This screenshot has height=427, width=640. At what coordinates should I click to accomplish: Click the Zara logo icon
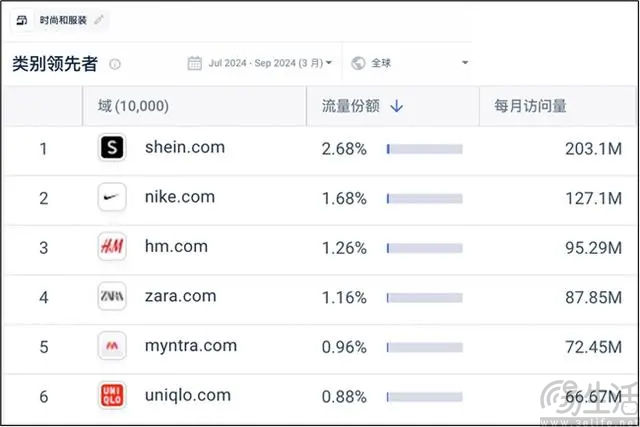coord(112,296)
